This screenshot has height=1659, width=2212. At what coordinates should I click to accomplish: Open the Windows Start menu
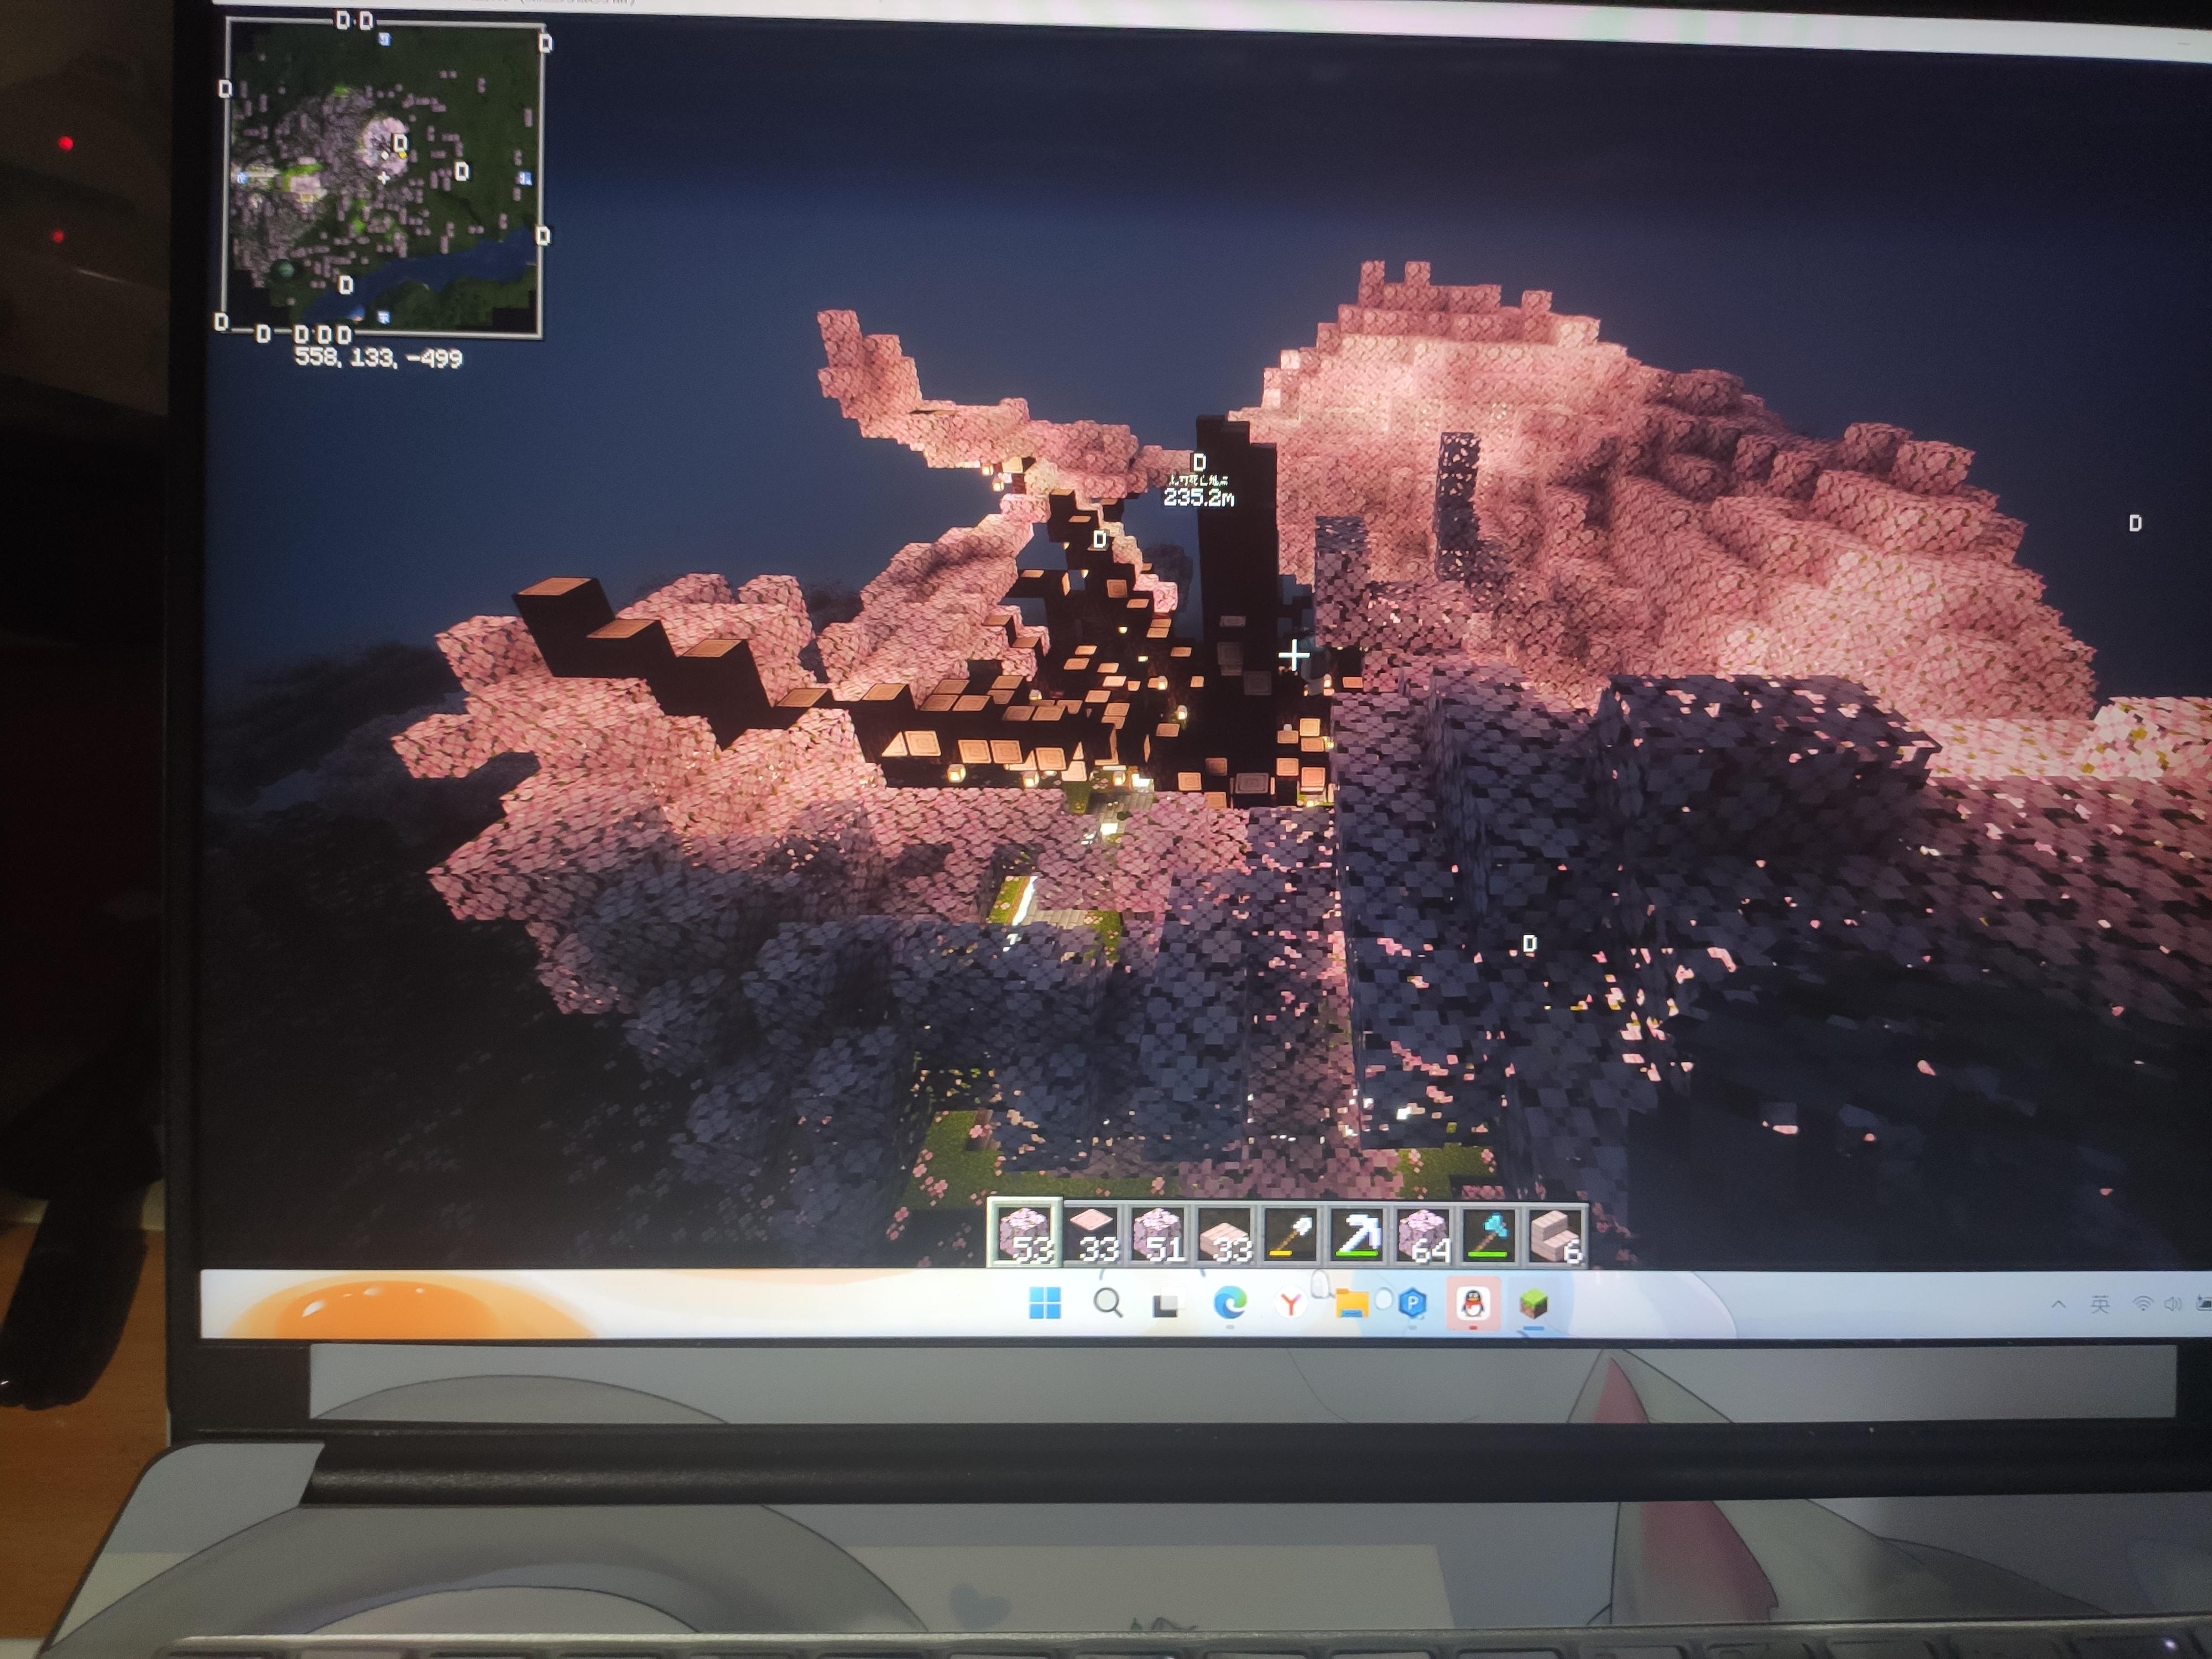(x=1045, y=1303)
